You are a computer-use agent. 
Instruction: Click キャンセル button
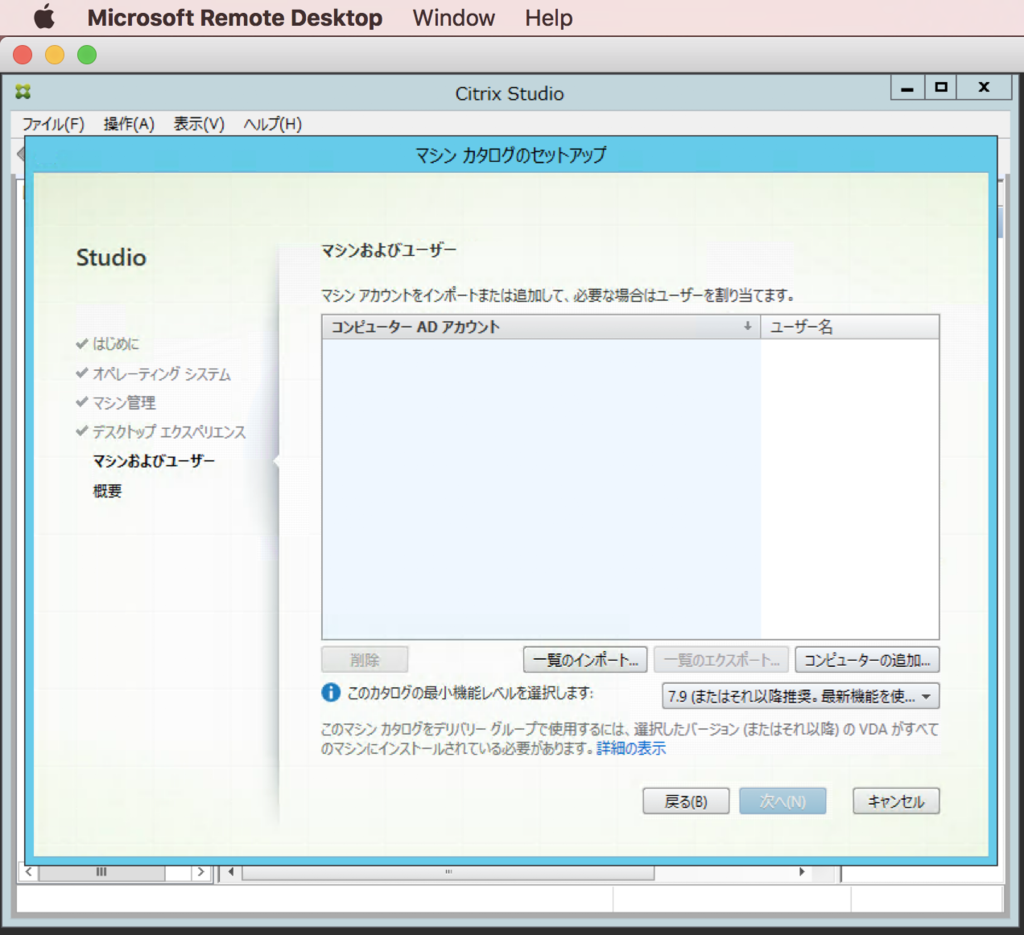(x=896, y=801)
